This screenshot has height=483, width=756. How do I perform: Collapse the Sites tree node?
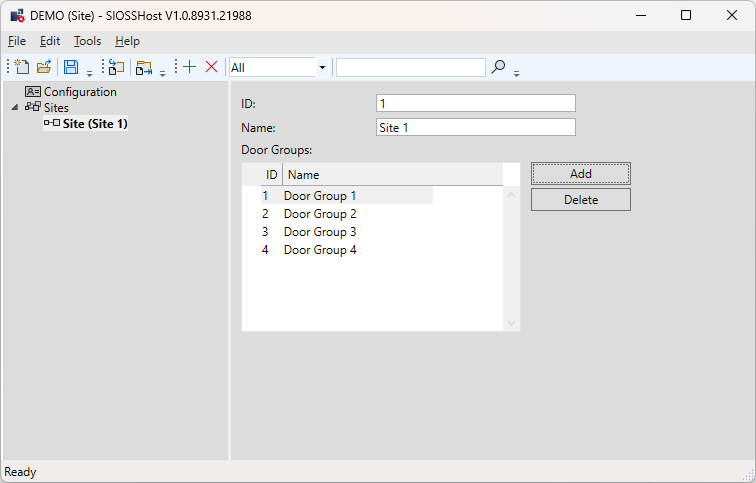(x=15, y=108)
